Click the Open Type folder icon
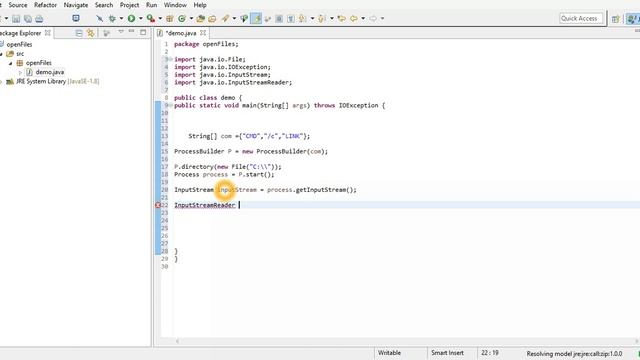This screenshot has width=640, height=360. [200, 18]
